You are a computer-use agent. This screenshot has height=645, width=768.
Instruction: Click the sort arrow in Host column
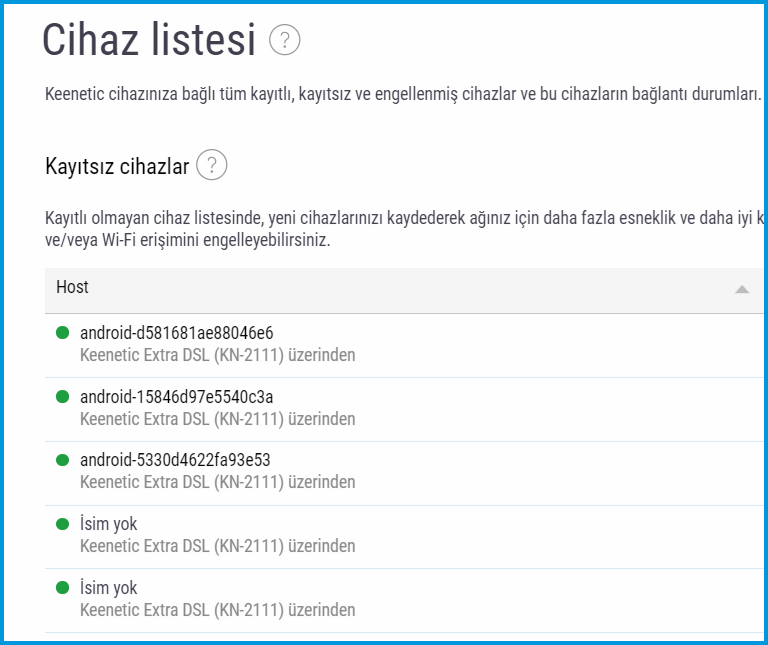tap(741, 289)
